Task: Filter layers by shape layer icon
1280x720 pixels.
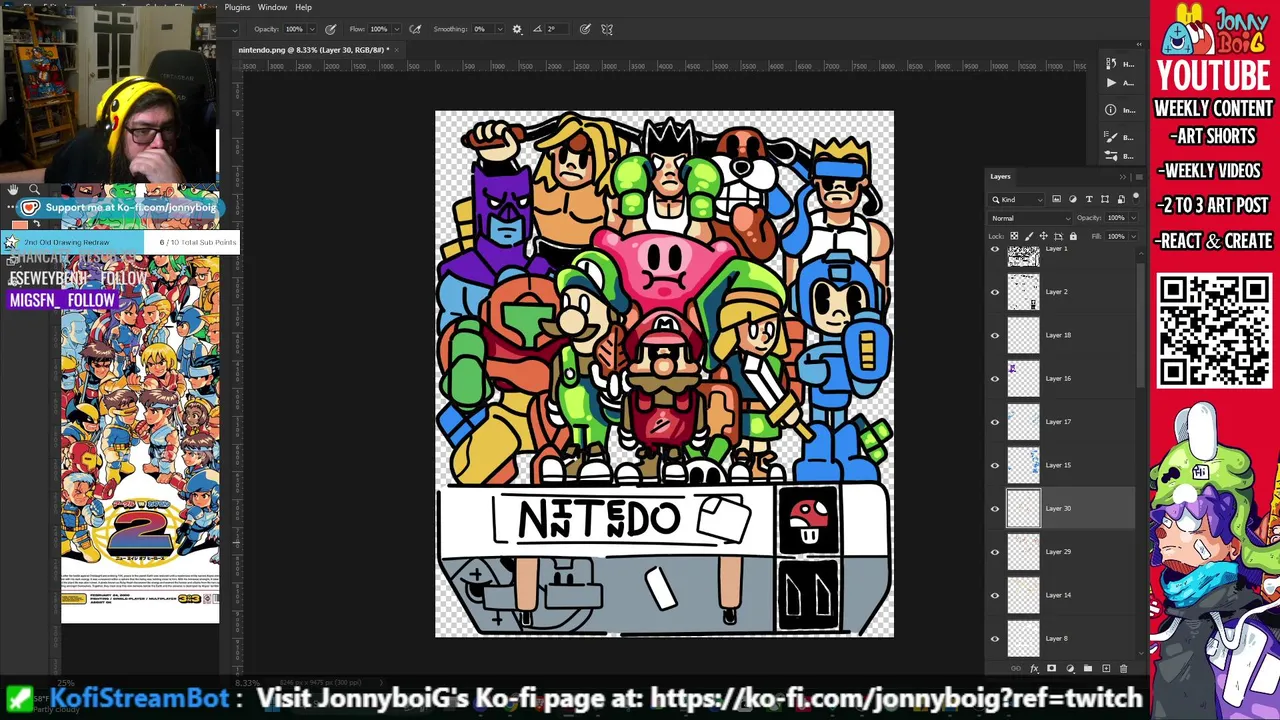Action: pos(1105,199)
